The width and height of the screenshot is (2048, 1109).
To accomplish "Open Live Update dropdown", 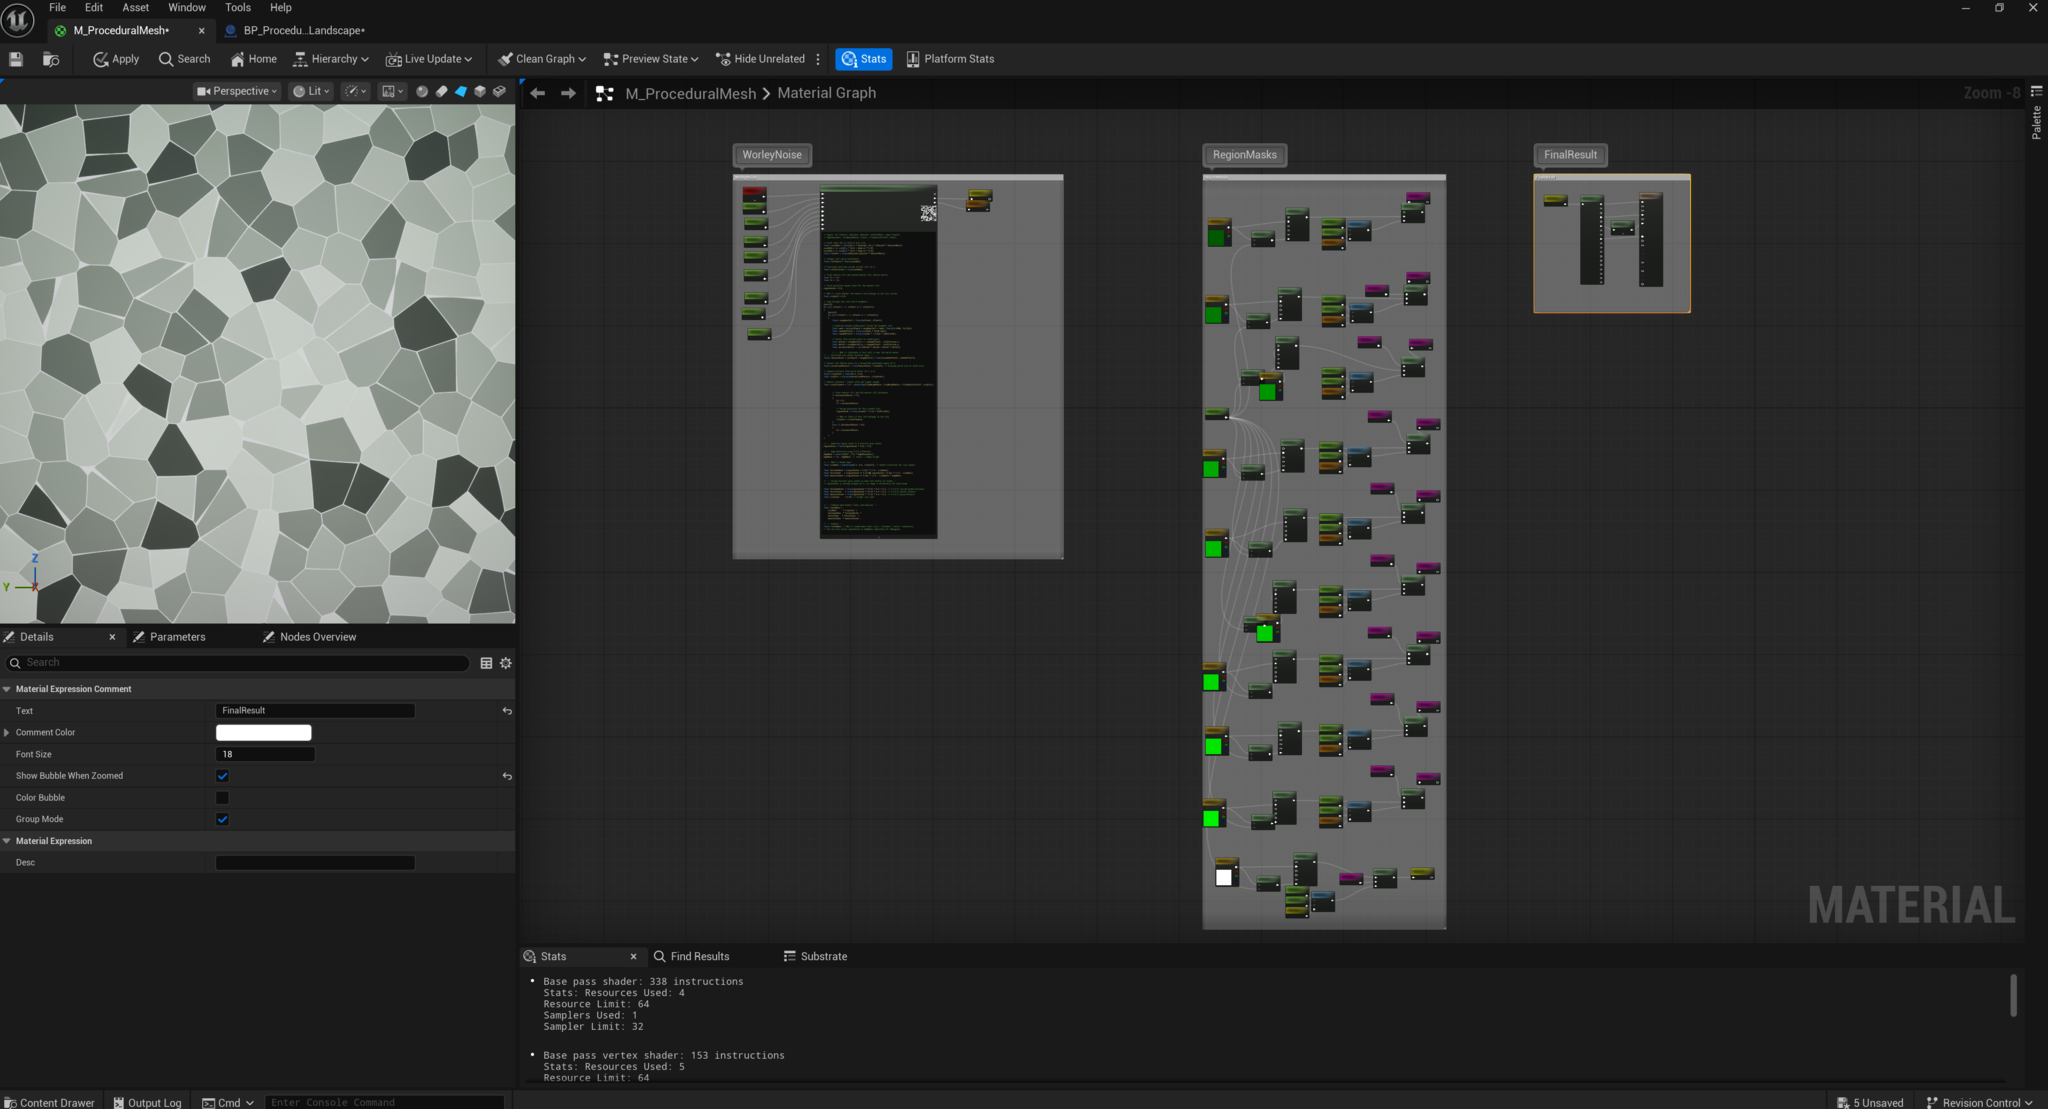I will coord(429,59).
